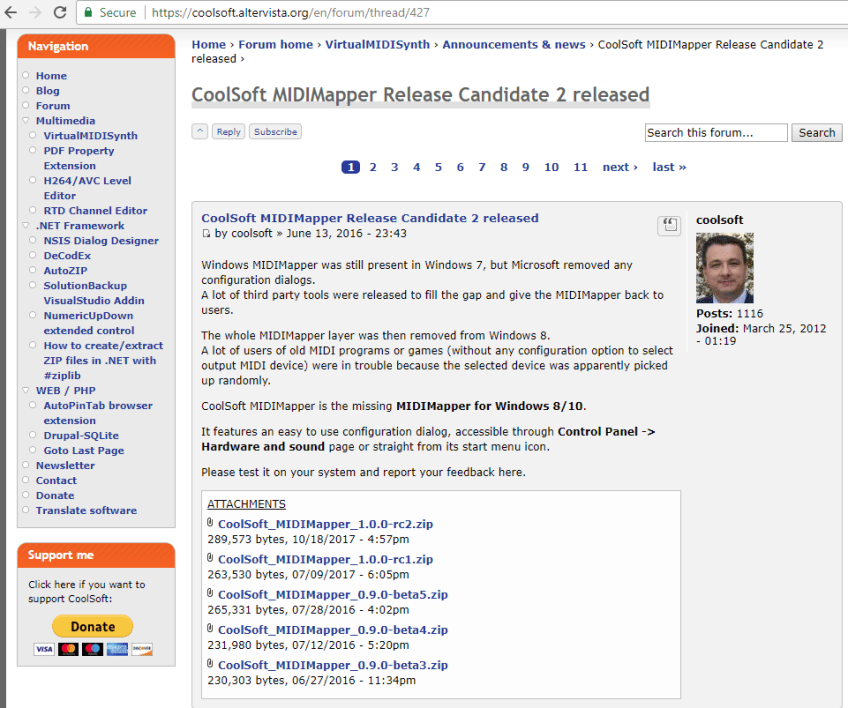Screen dimensions: 848x708
Task: Click the Search button
Action: pos(816,133)
